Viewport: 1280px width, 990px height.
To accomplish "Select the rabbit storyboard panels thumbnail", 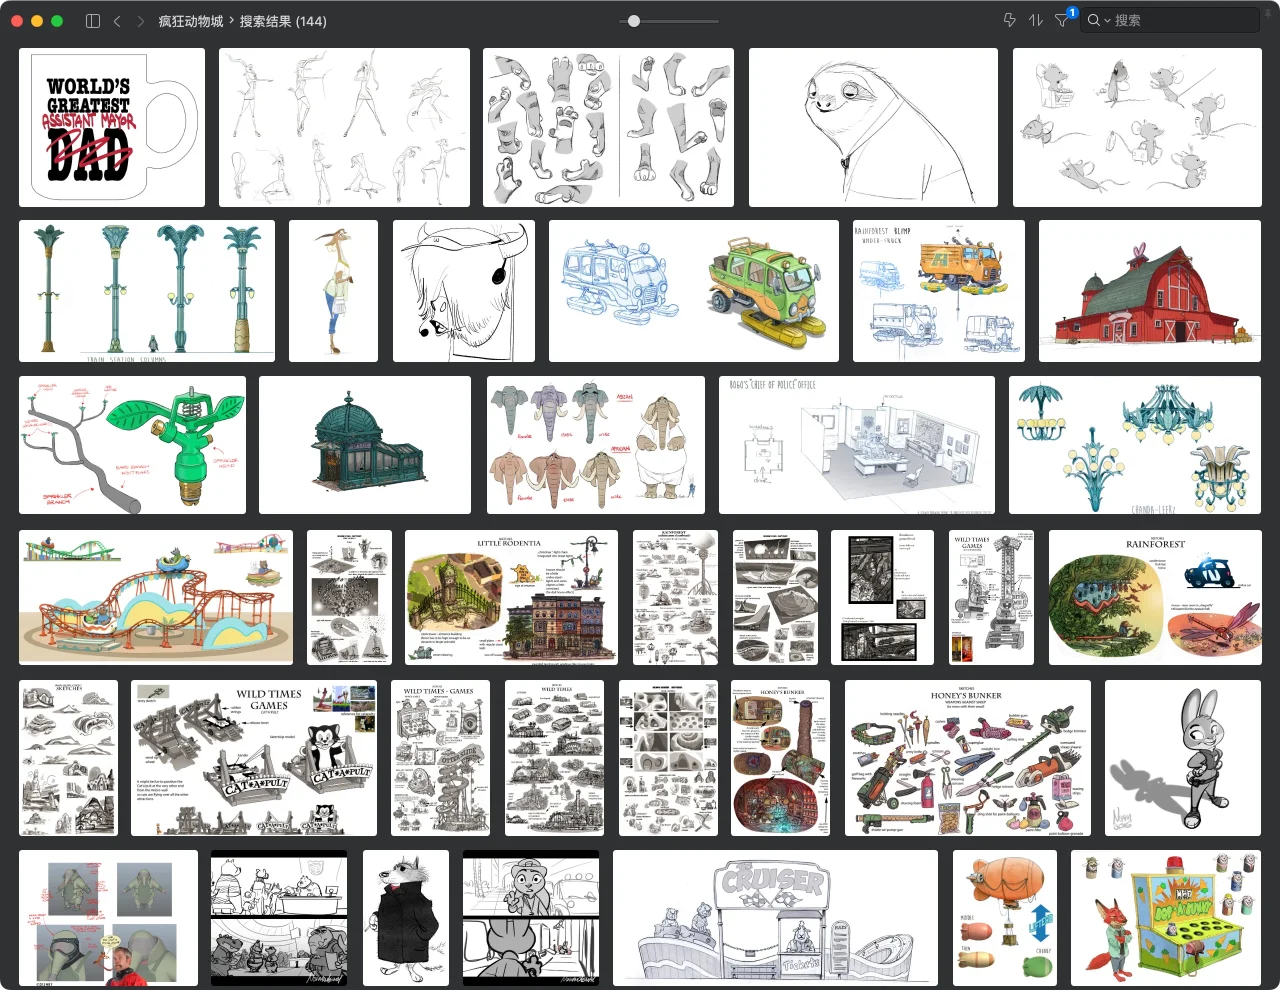I will point(531,918).
